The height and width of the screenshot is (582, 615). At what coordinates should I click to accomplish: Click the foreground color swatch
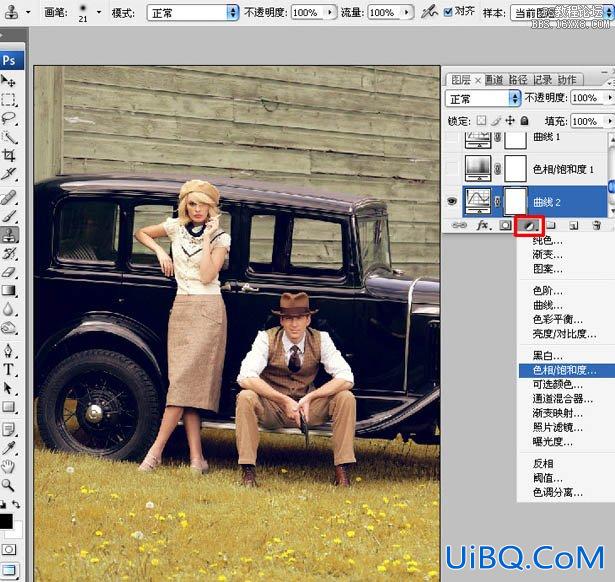coord(5,520)
